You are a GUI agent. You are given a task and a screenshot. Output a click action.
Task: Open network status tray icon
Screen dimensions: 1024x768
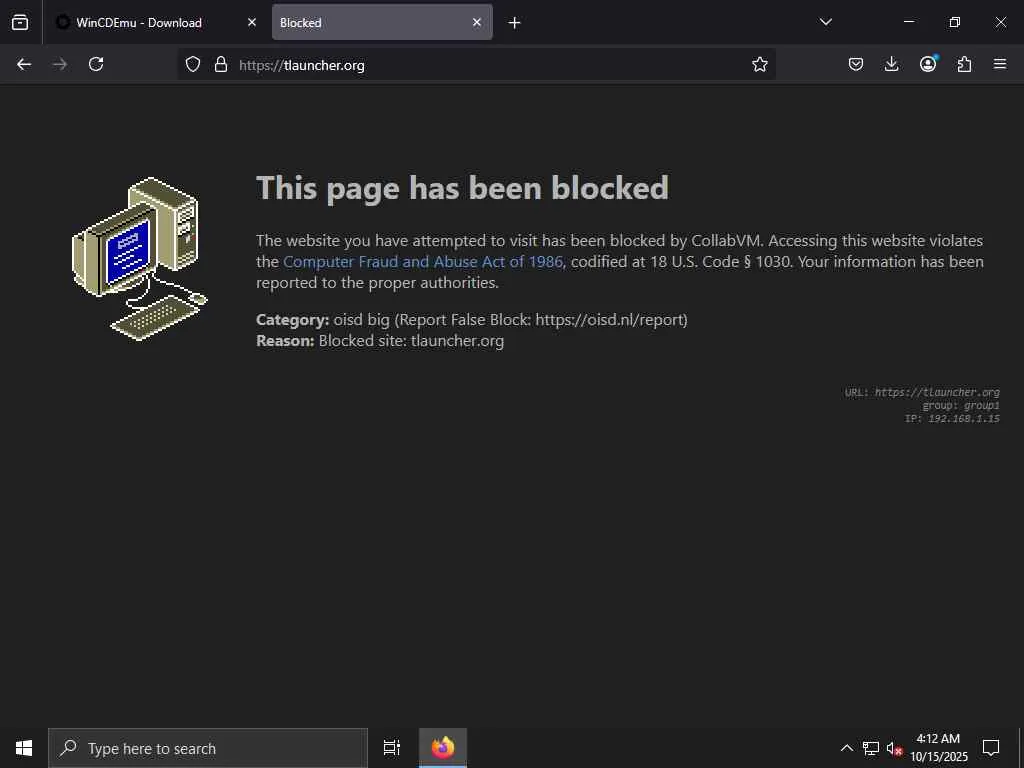coord(871,748)
